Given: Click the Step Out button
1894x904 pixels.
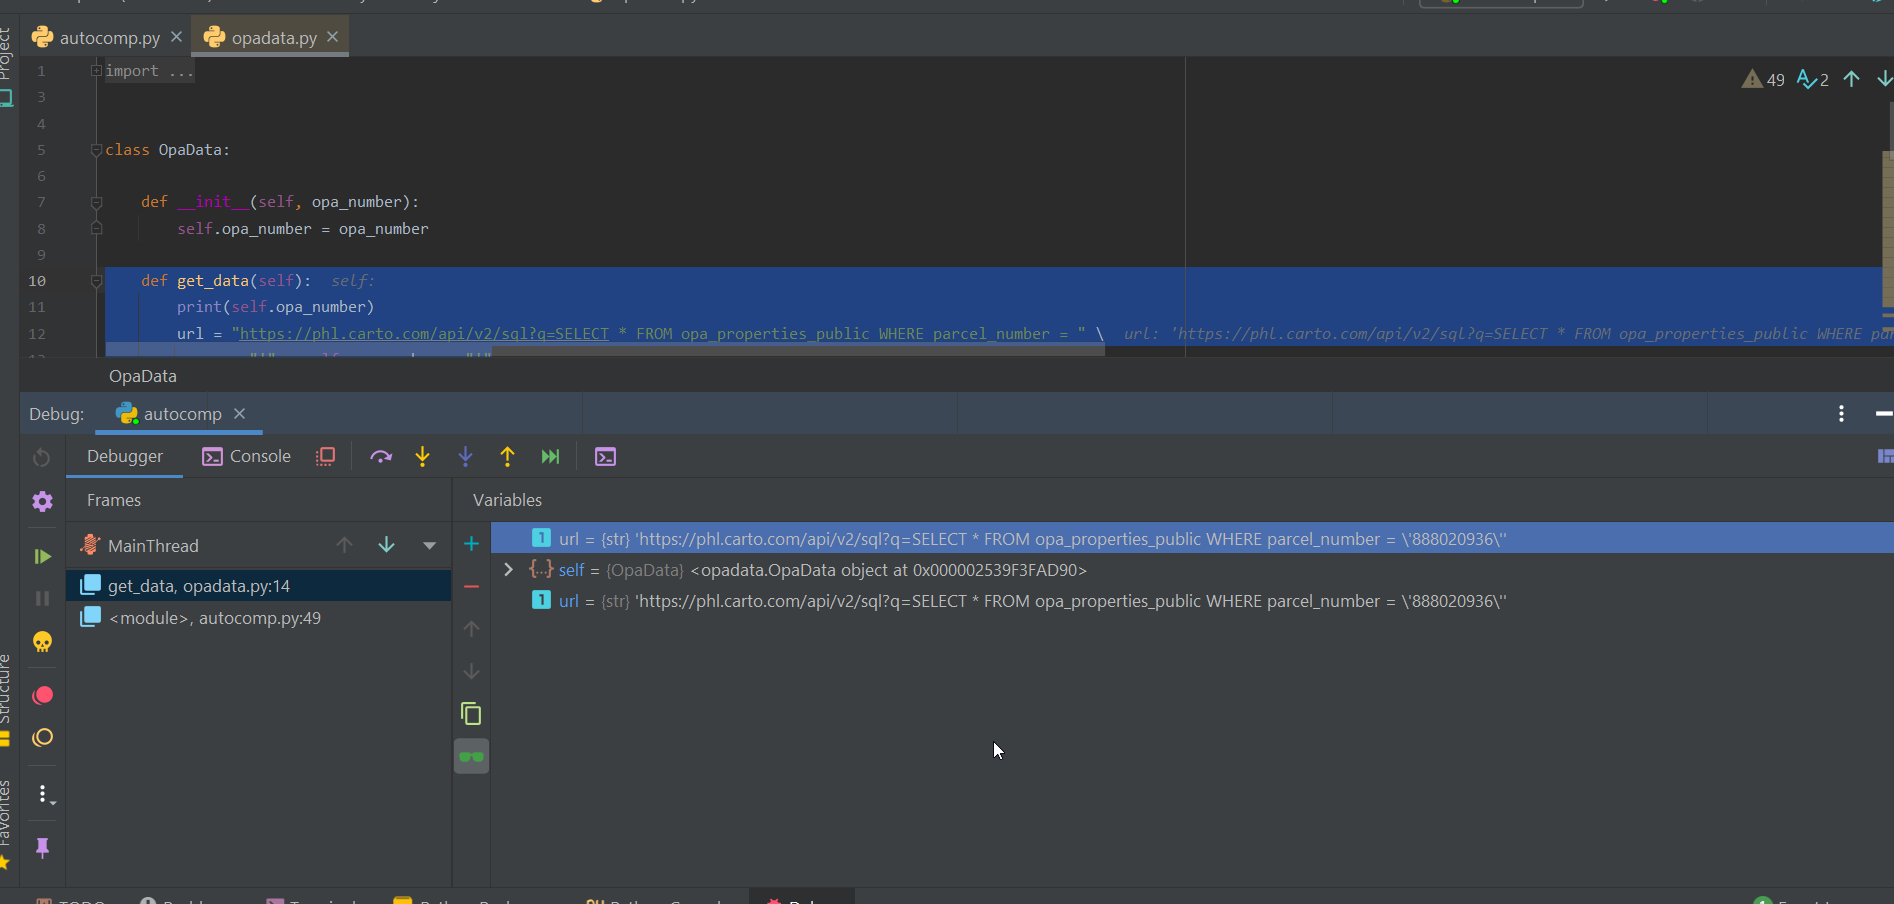Looking at the screenshot, I should (508, 456).
